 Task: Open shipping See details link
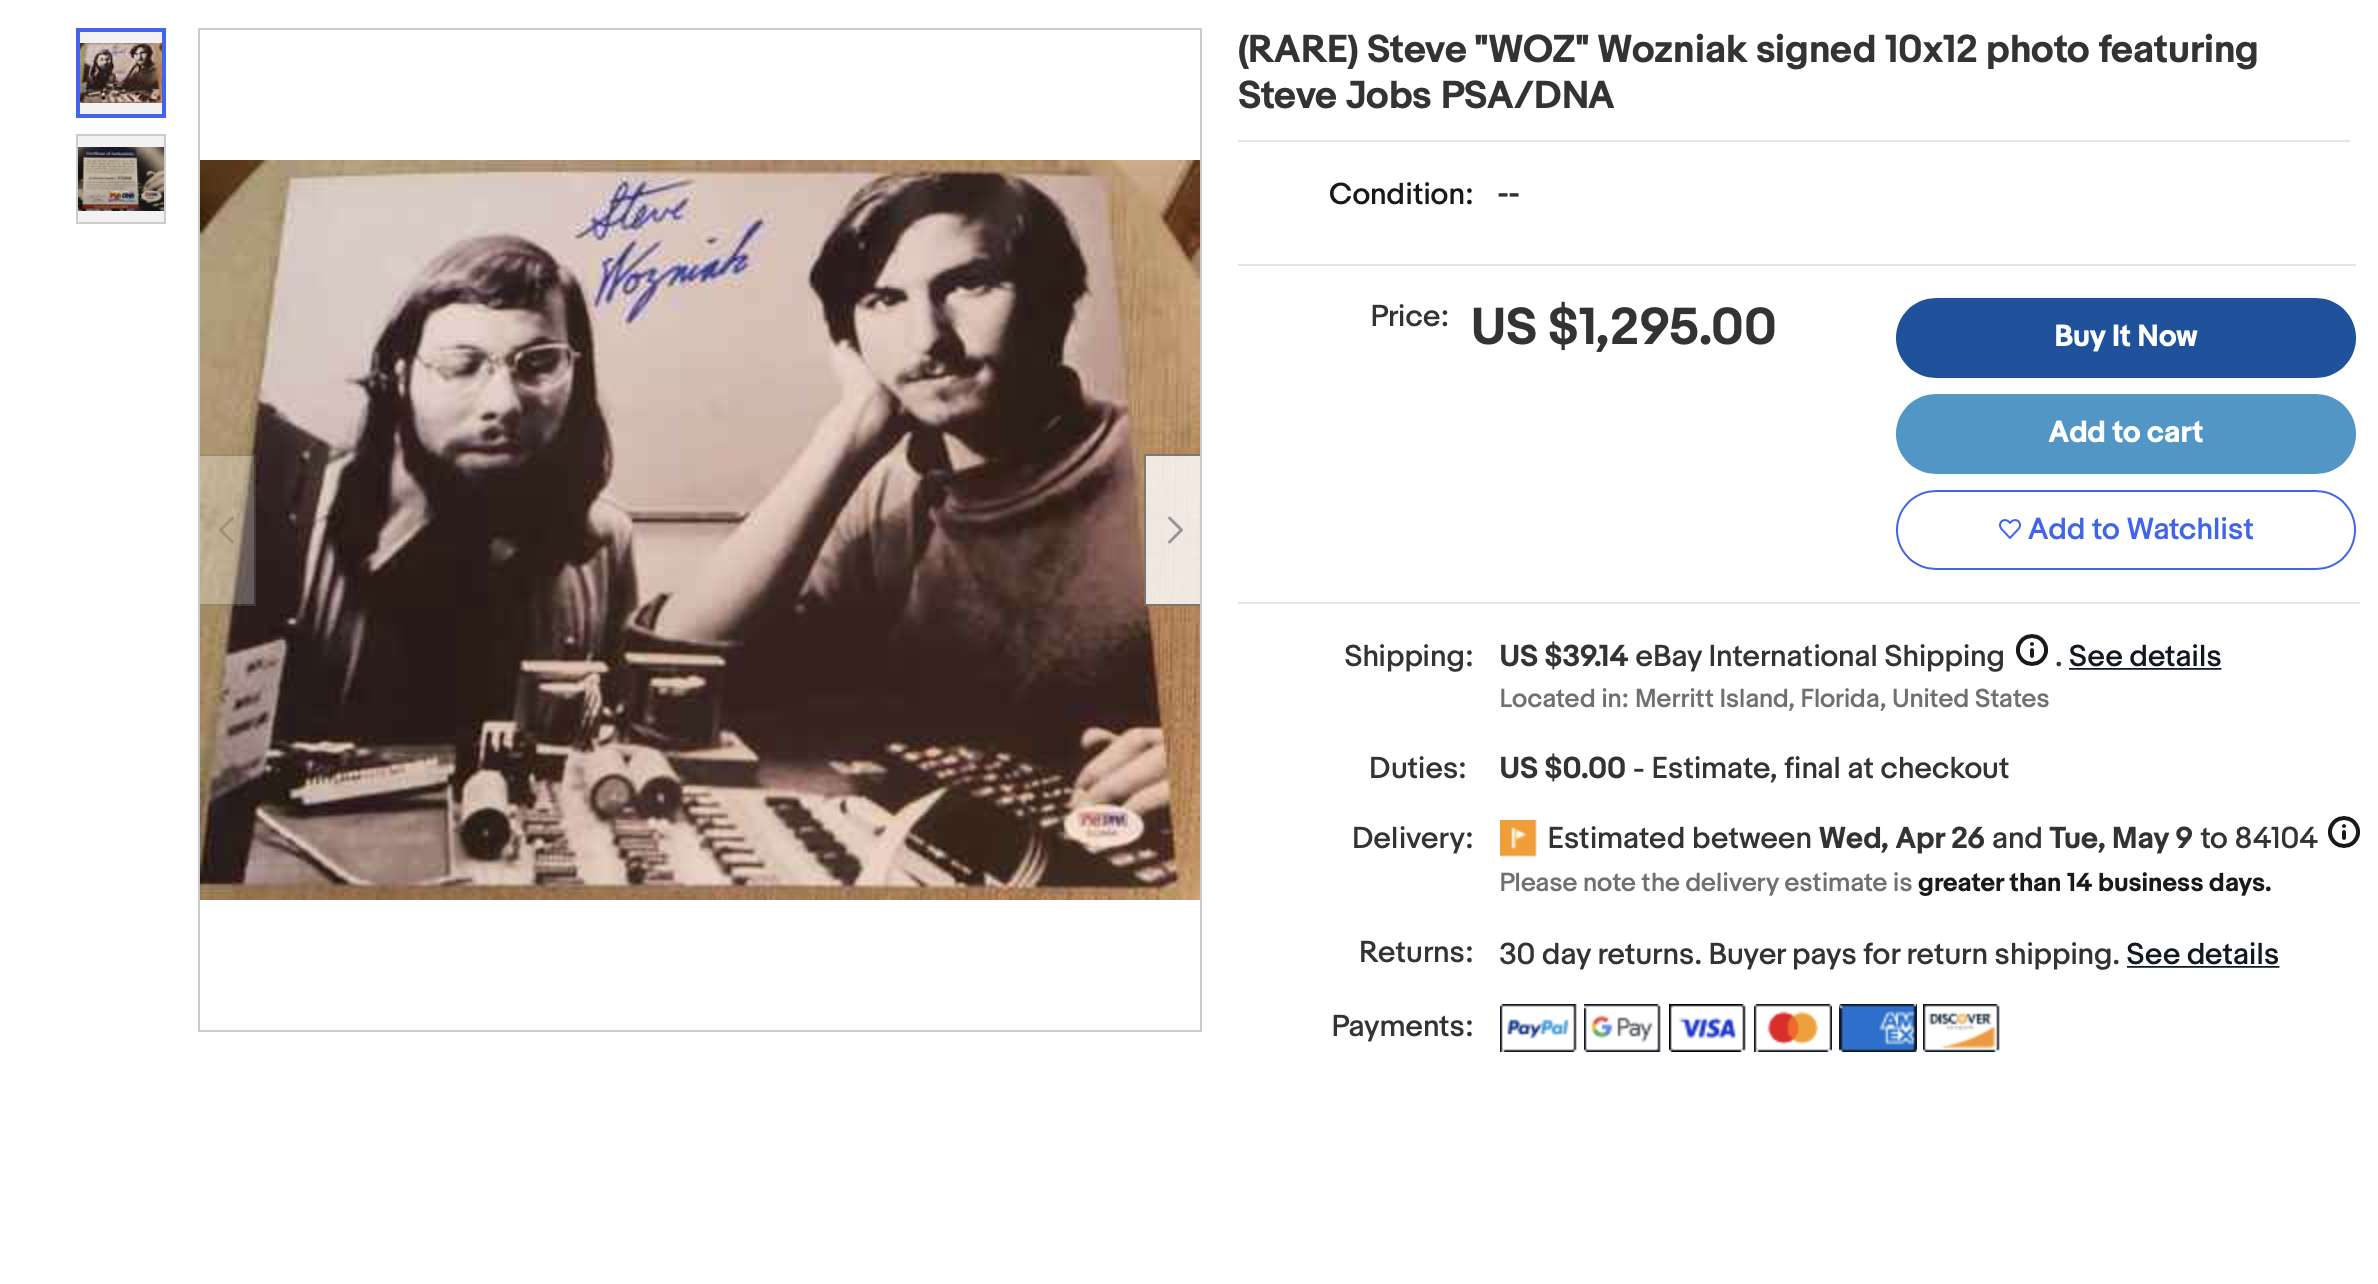pos(2144,656)
